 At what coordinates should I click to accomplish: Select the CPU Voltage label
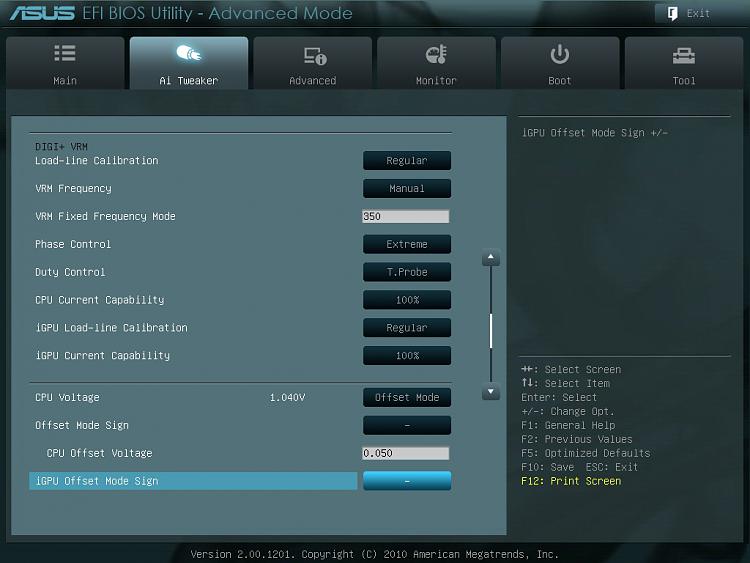tap(67, 397)
